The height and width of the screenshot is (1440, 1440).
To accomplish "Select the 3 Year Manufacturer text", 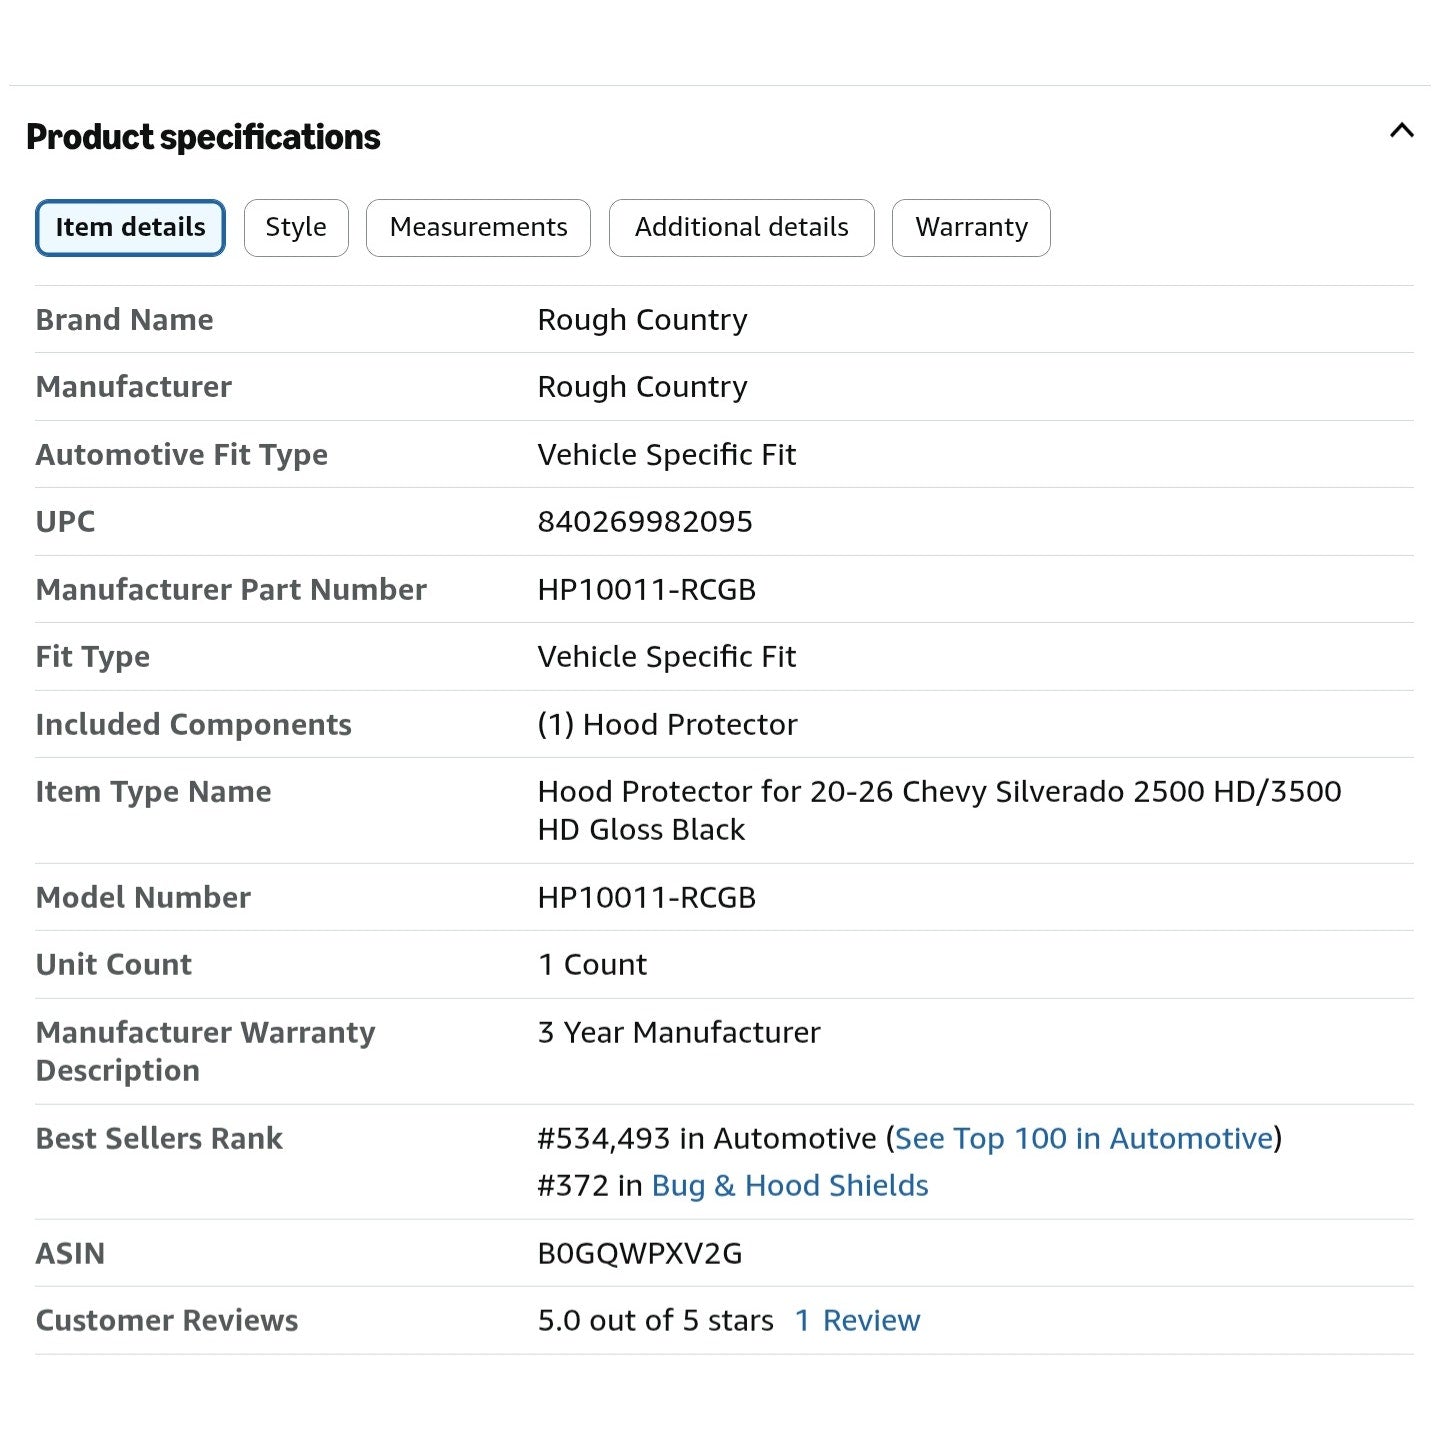I will pyautogui.click(x=679, y=1032).
